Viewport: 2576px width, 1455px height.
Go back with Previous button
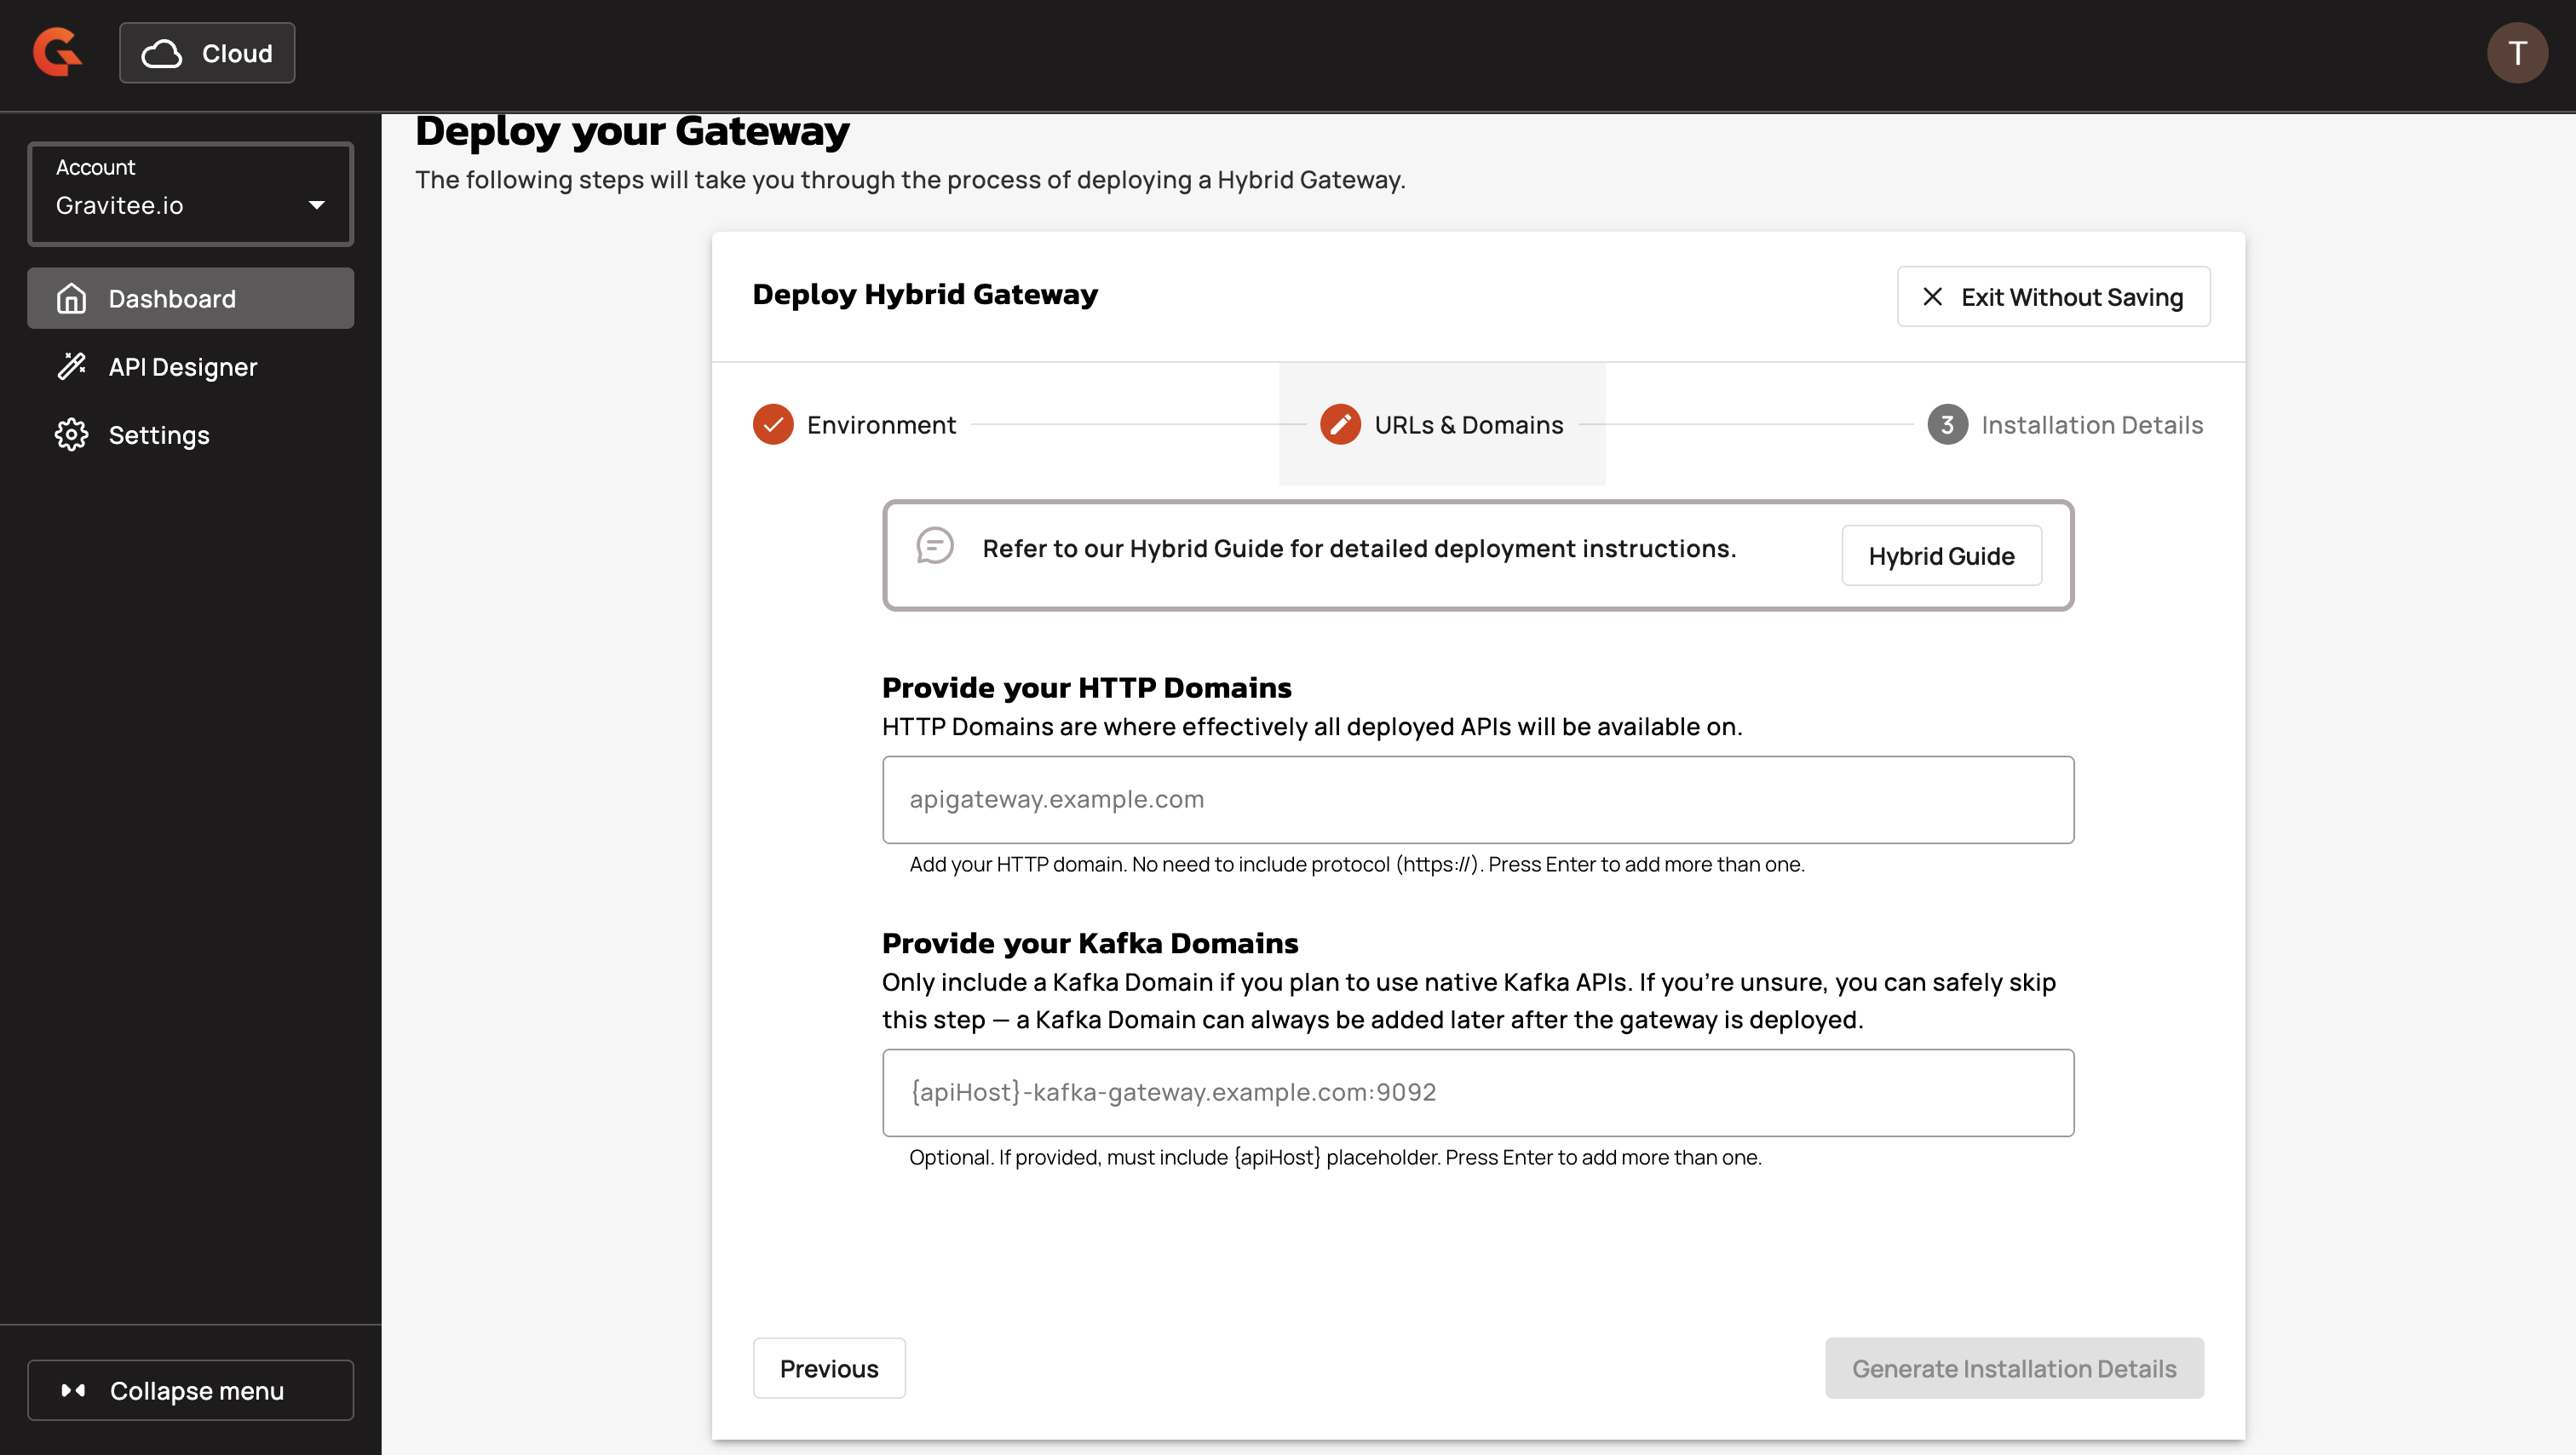point(828,1367)
